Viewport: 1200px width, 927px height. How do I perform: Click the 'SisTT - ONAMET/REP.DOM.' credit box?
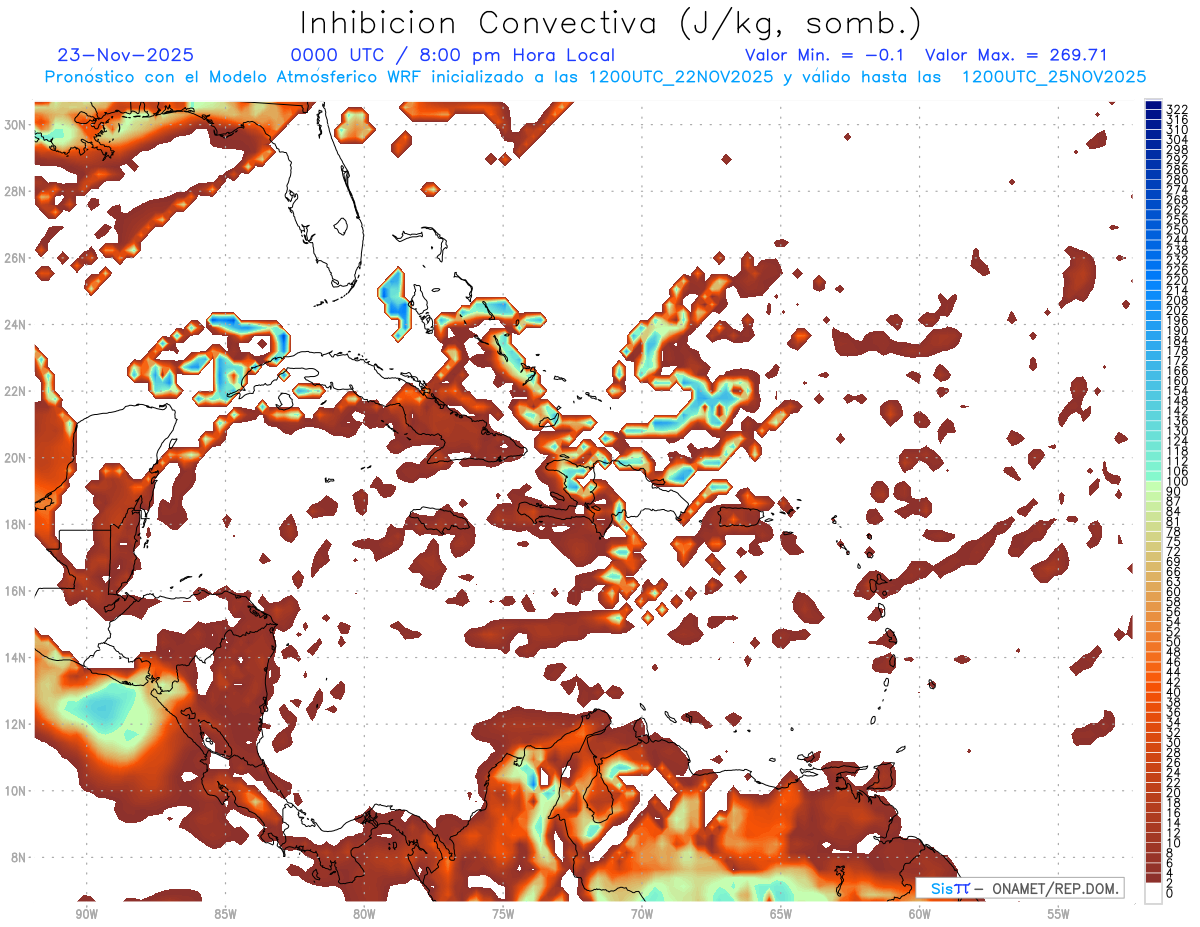coord(1020,888)
